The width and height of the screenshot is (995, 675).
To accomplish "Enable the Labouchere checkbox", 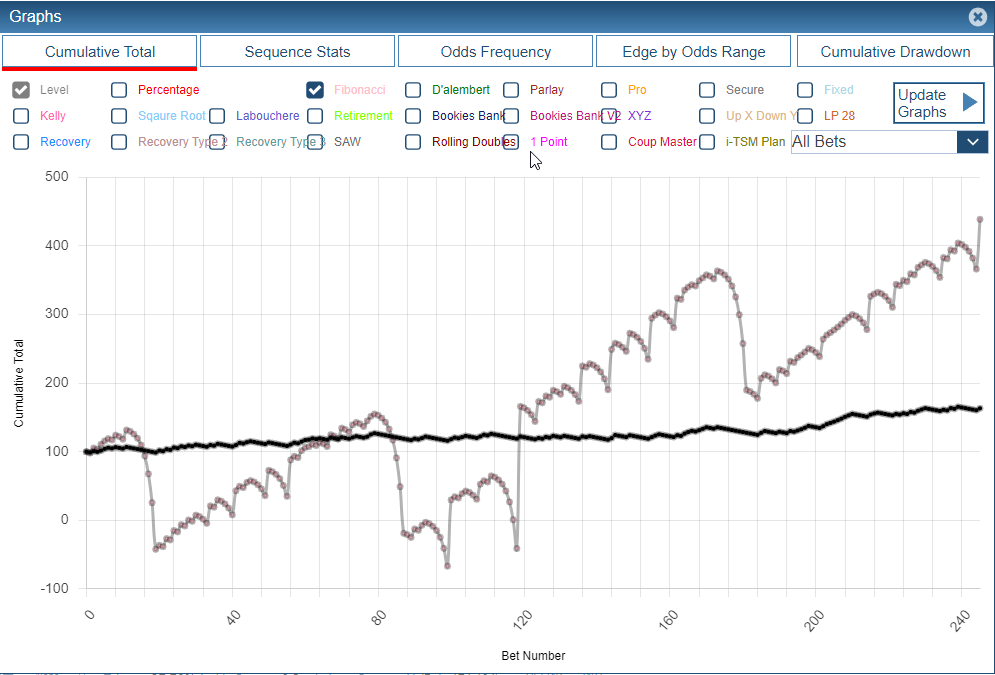I will point(217,115).
